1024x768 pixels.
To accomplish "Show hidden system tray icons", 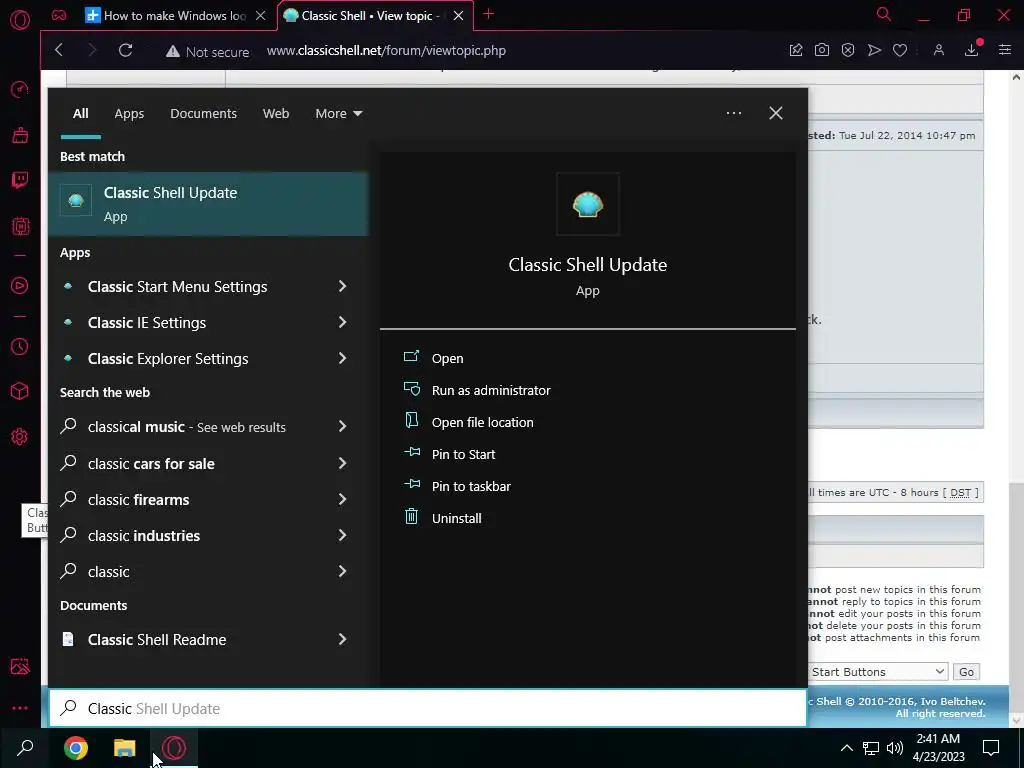I will pyautogui.click(x=846, y=748).
